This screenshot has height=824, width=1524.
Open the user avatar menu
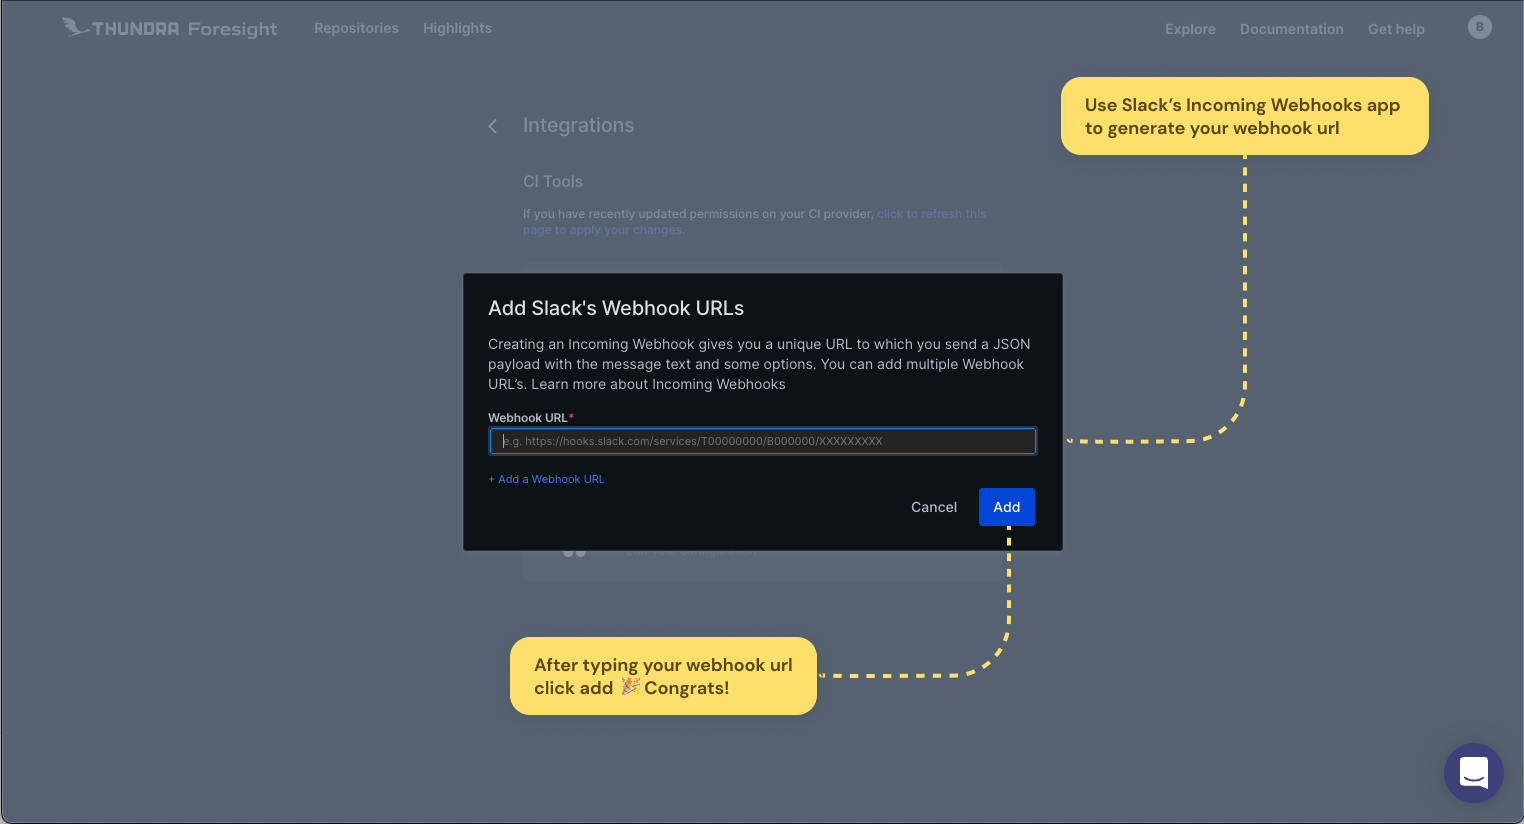coord(1480,27)
